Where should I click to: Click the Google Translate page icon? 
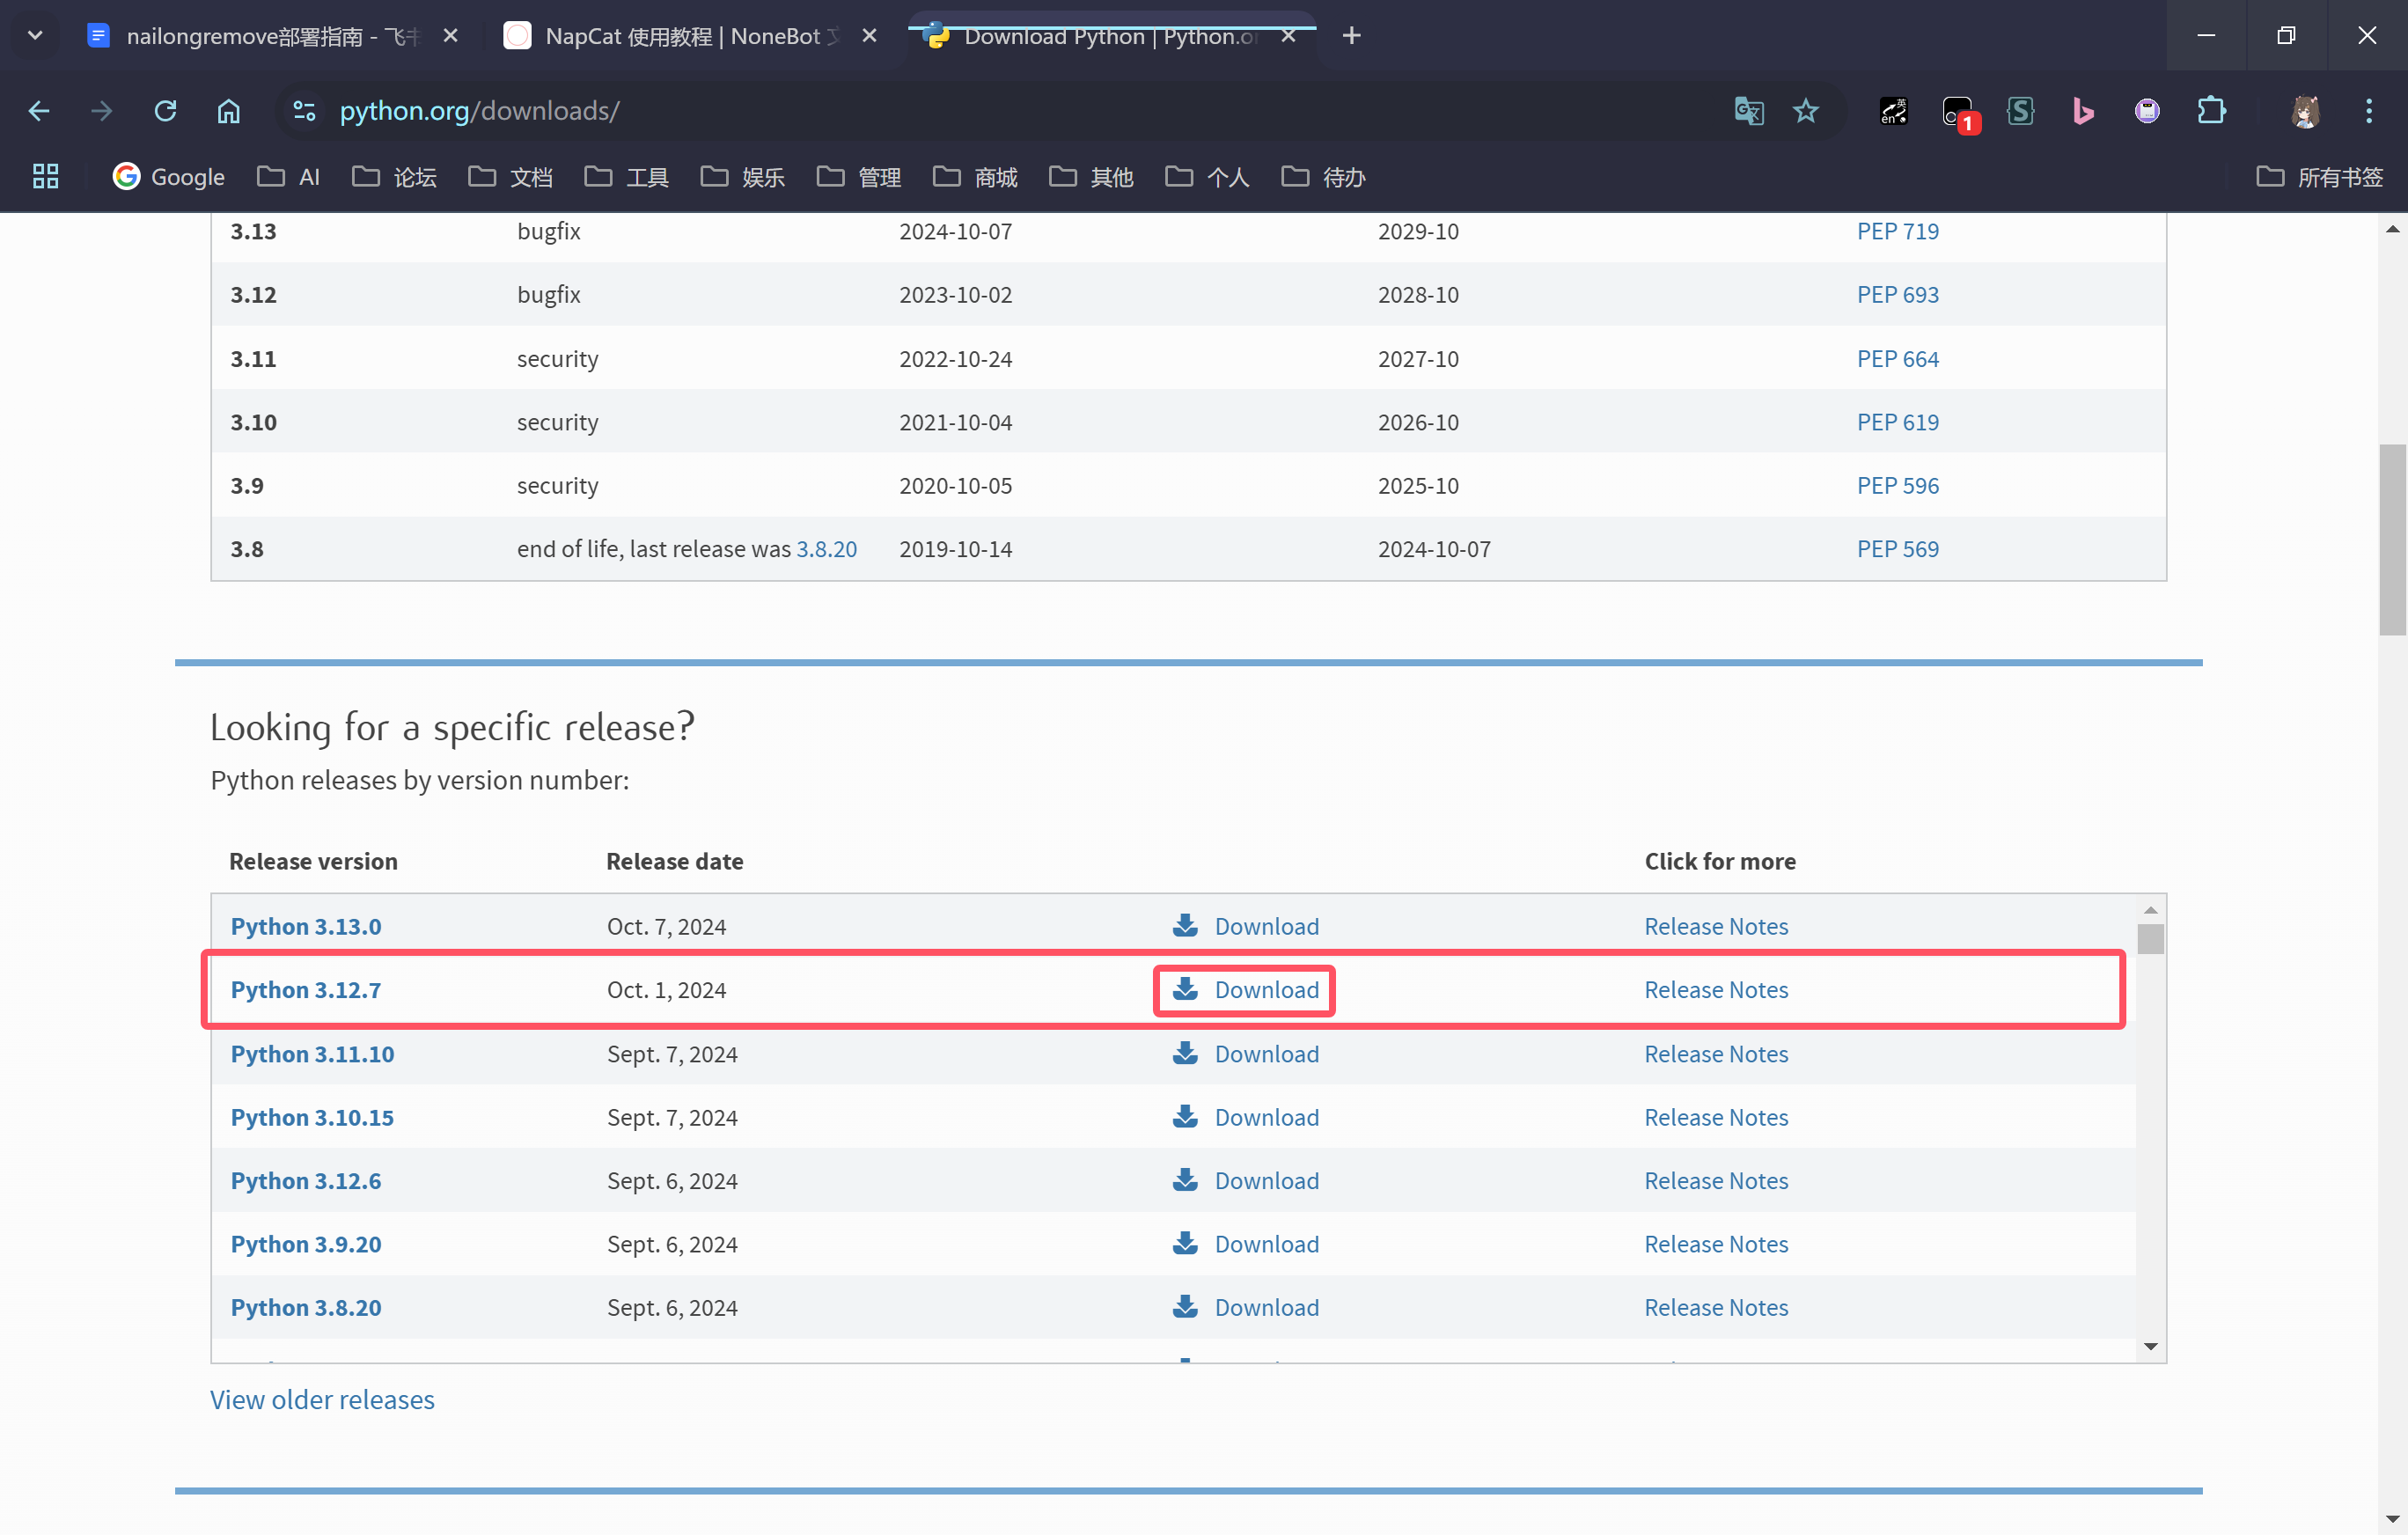coord(1748,111)
